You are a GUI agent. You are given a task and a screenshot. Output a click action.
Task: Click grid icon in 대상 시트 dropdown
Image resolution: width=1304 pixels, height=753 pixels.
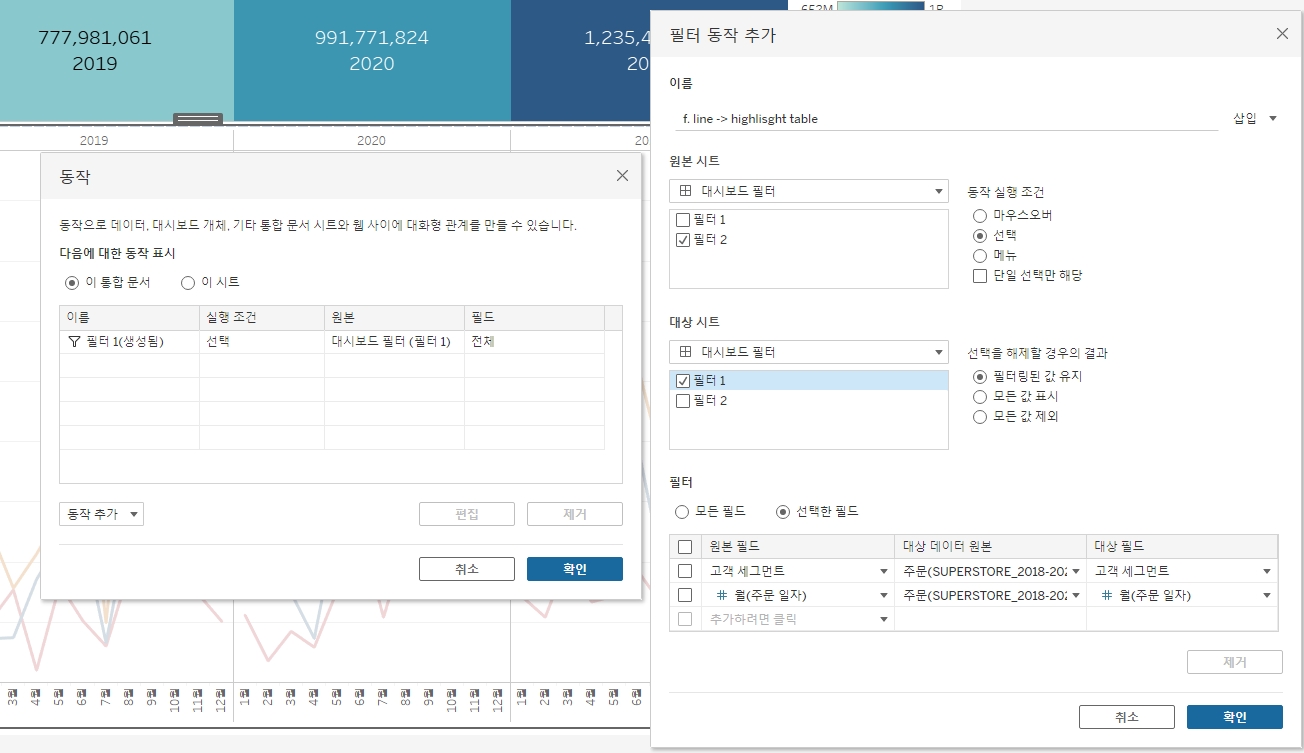coord(685,352)
